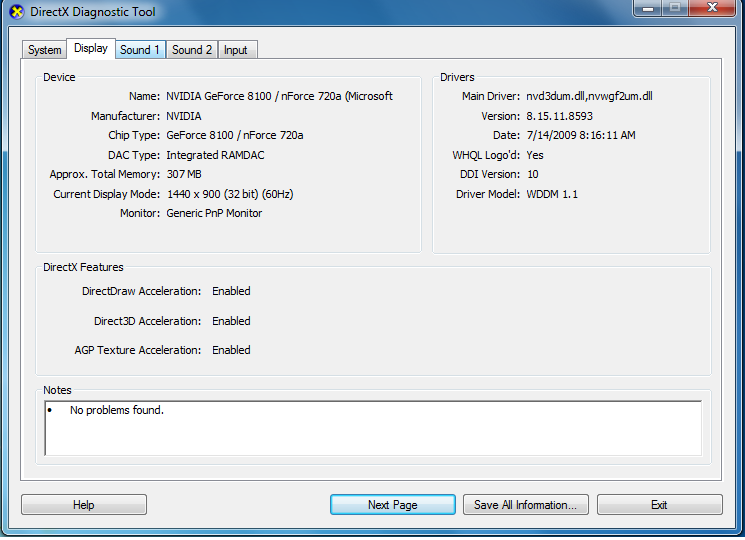Click the 'DirectX Features' group heading
The height and width of the screenshot is (540, 745).
tap(83, 267)
